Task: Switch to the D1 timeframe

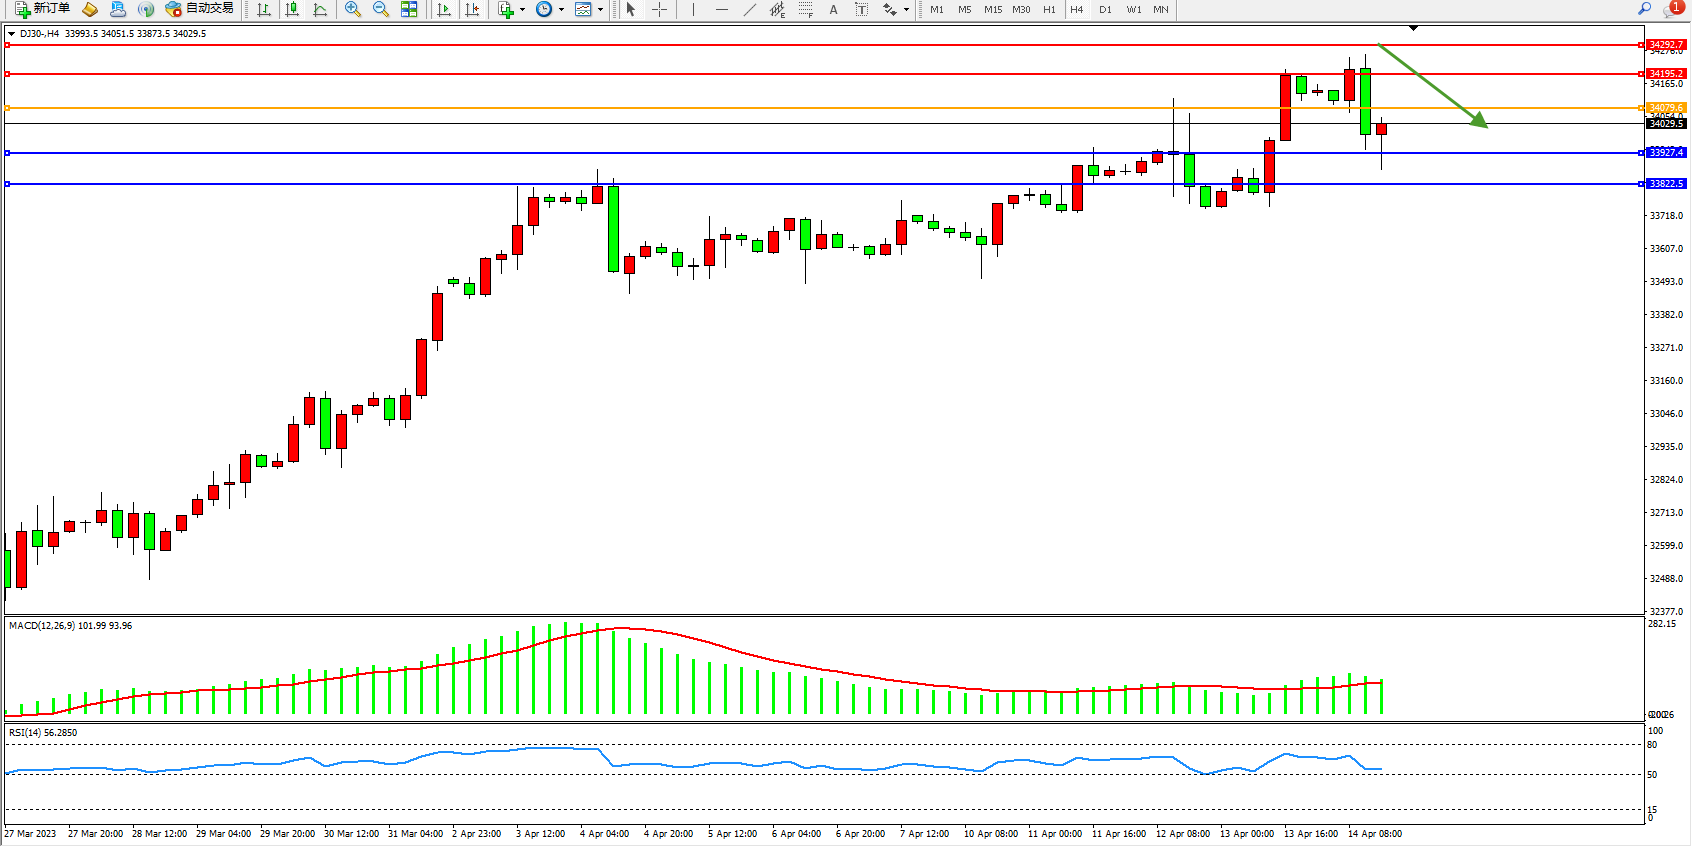Action: [x=1105, y=9]
